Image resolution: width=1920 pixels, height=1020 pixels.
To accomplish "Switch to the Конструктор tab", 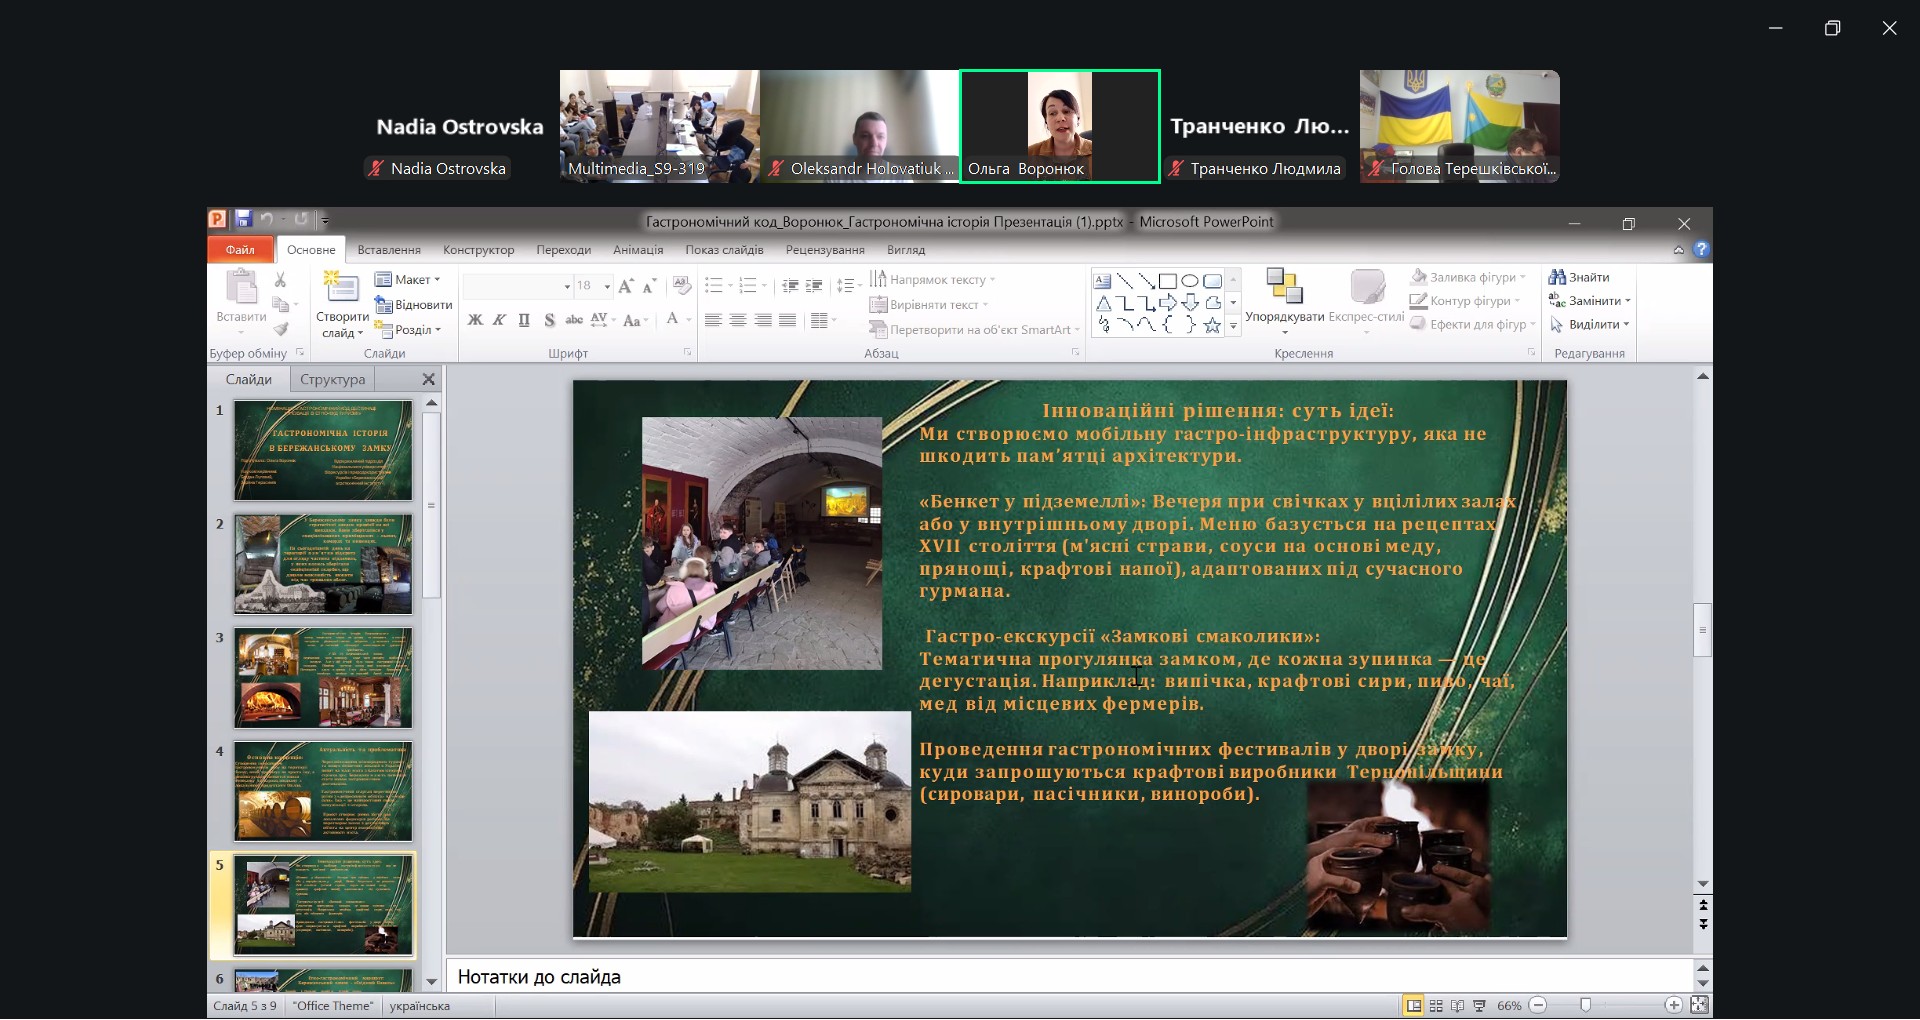I will pyautogui.click(x=479, y=250).
